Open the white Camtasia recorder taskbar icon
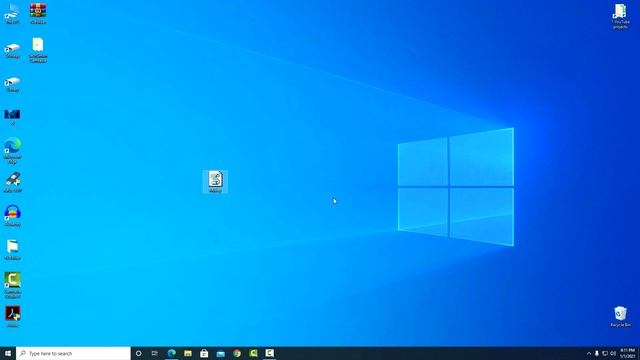This screenshot has height=360, width=640. click(269, 353)
